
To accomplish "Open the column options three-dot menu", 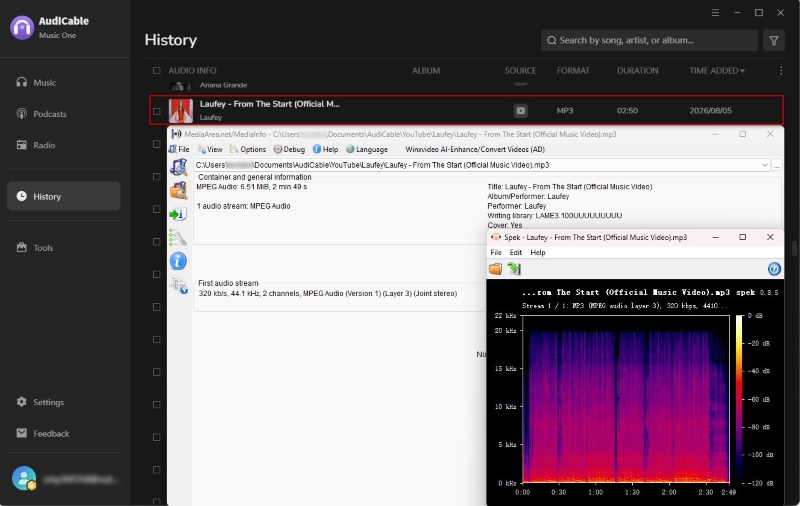I will tap(781, 70).
